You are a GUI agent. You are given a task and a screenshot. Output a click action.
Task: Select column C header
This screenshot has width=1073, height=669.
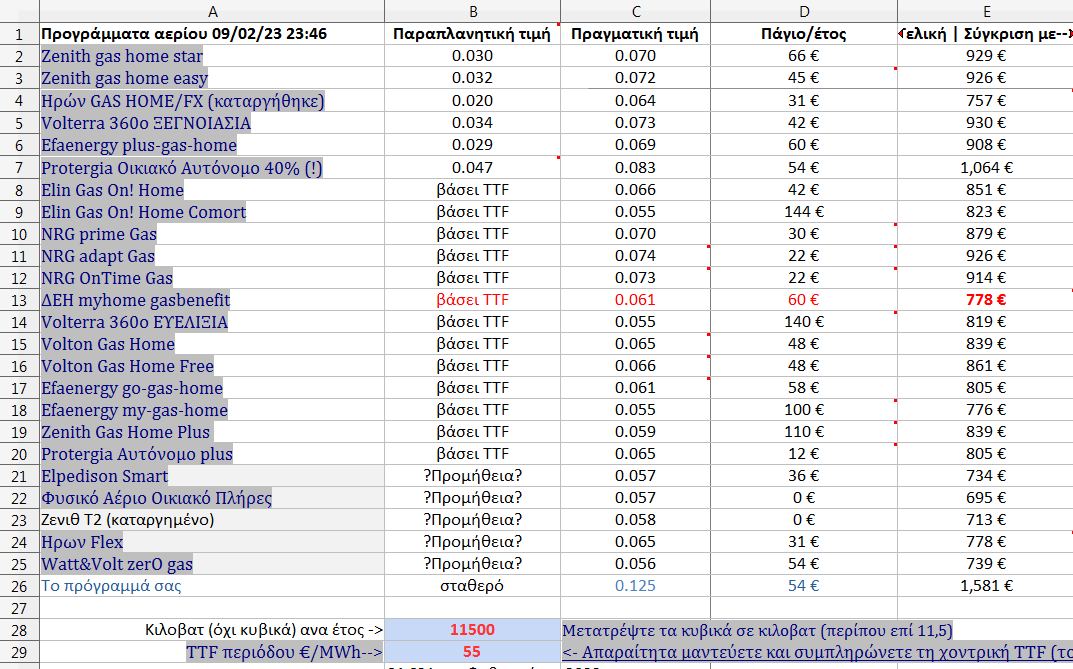636,11
